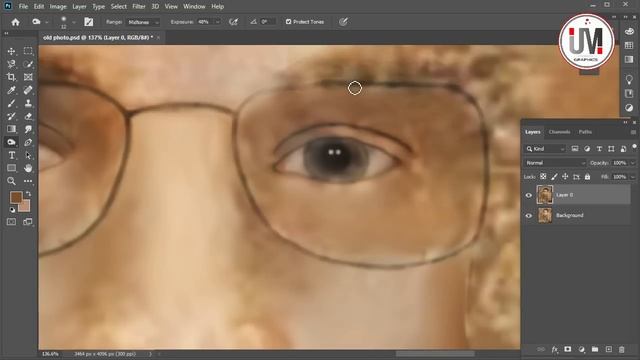Toggle lock all padlock icon
Viewport: 640px width, 360px height.
point(587,177)
